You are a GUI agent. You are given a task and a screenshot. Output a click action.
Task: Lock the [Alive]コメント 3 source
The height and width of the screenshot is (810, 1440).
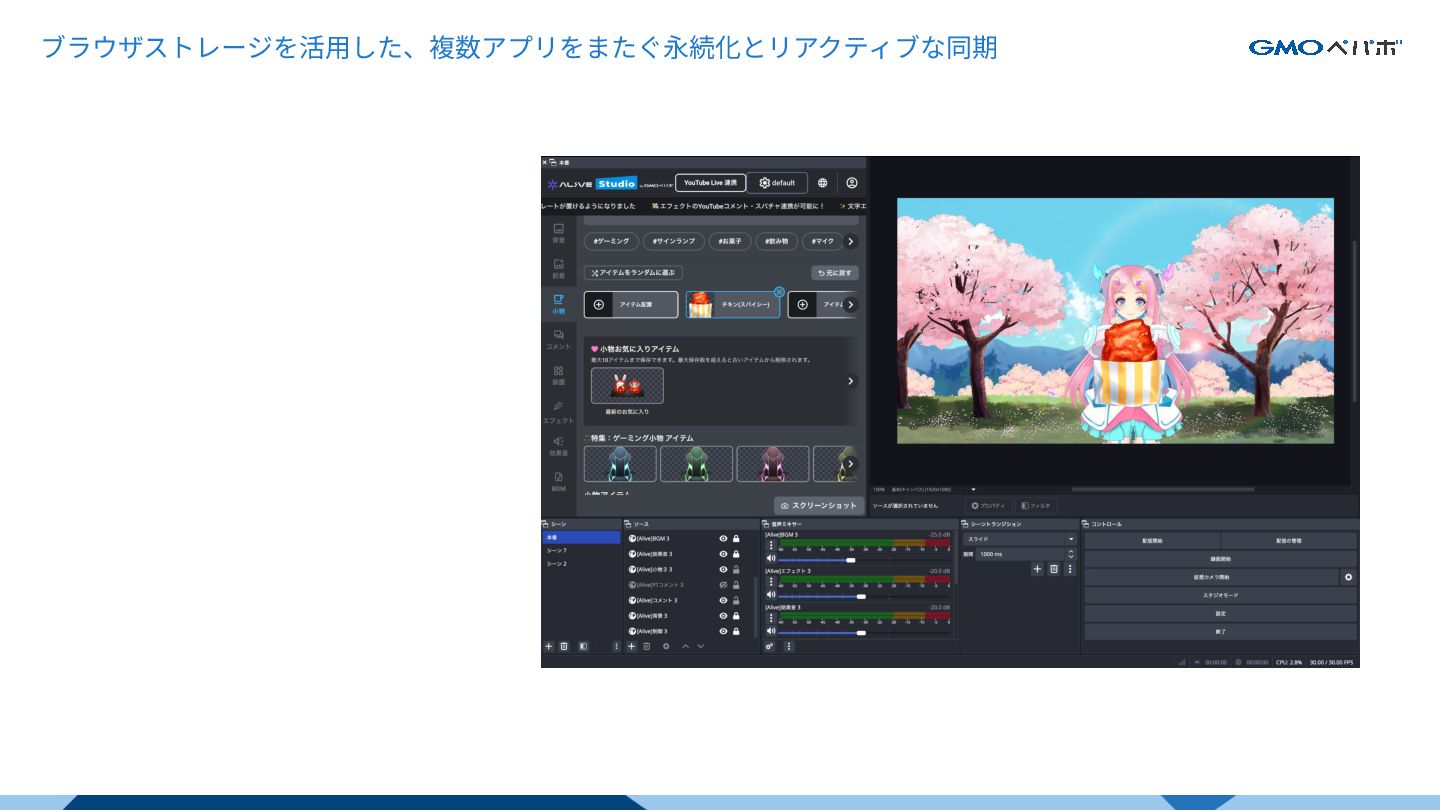point(737,601)
